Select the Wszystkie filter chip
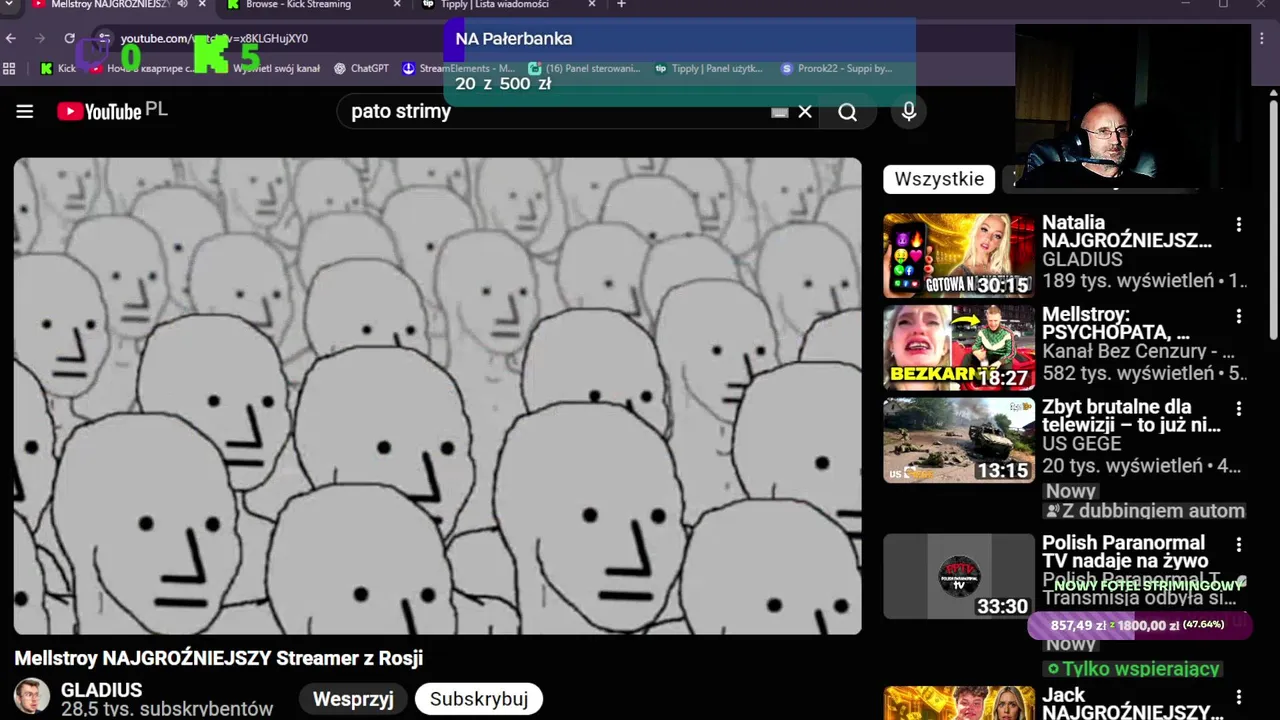The width and height of the screenshot is (1280, 720). [939, 179]
